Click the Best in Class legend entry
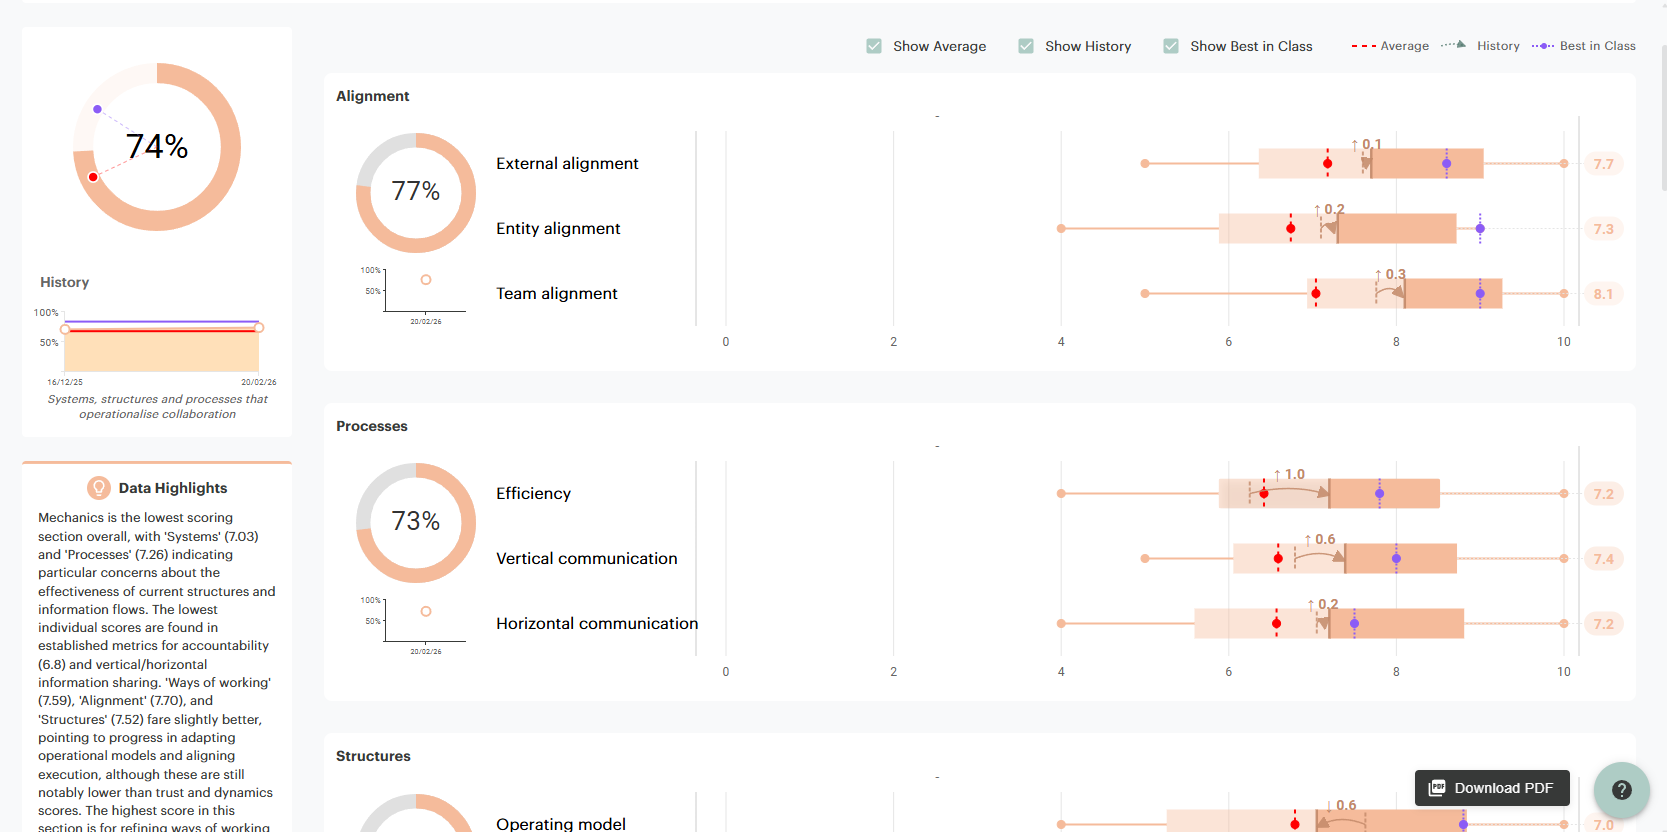 point(1584,46)
